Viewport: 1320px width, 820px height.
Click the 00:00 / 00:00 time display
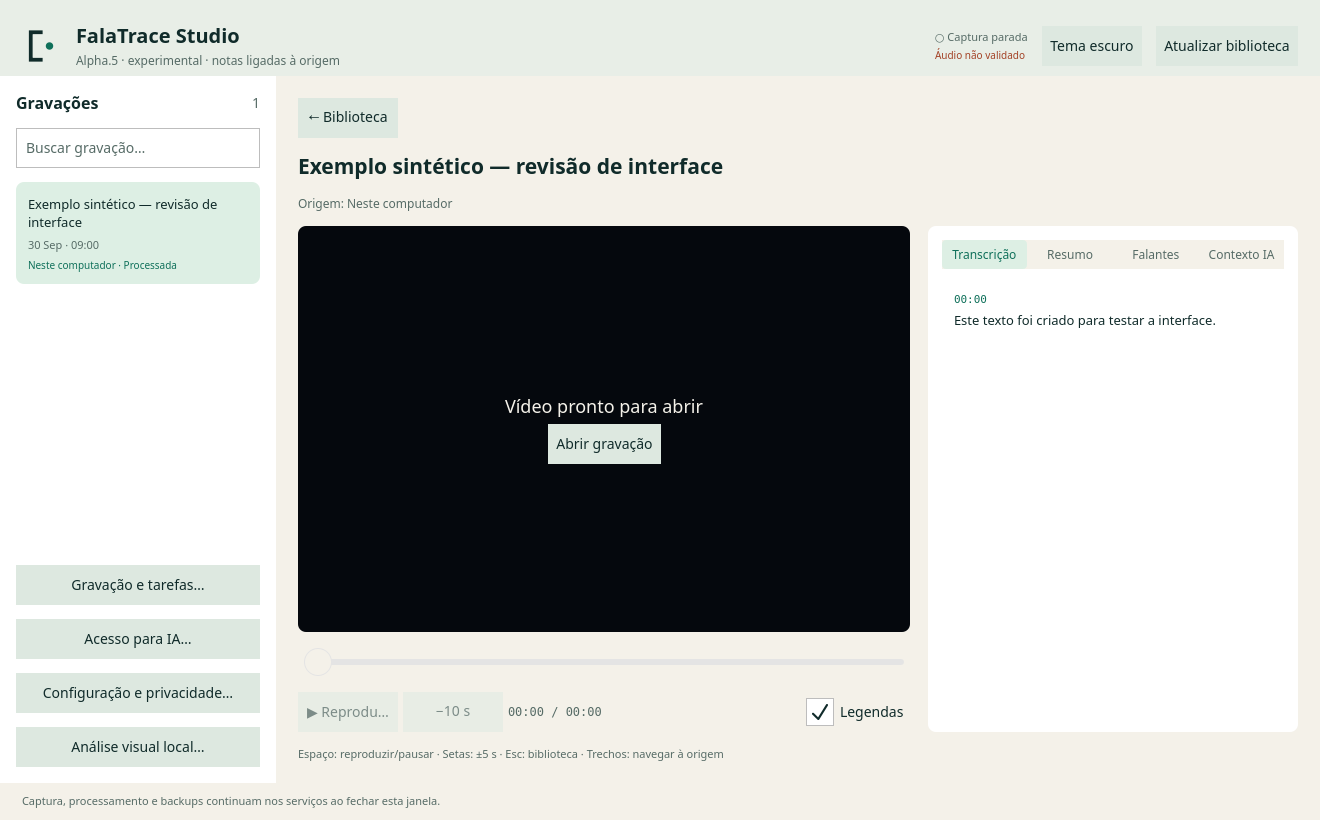coord(555,712)
